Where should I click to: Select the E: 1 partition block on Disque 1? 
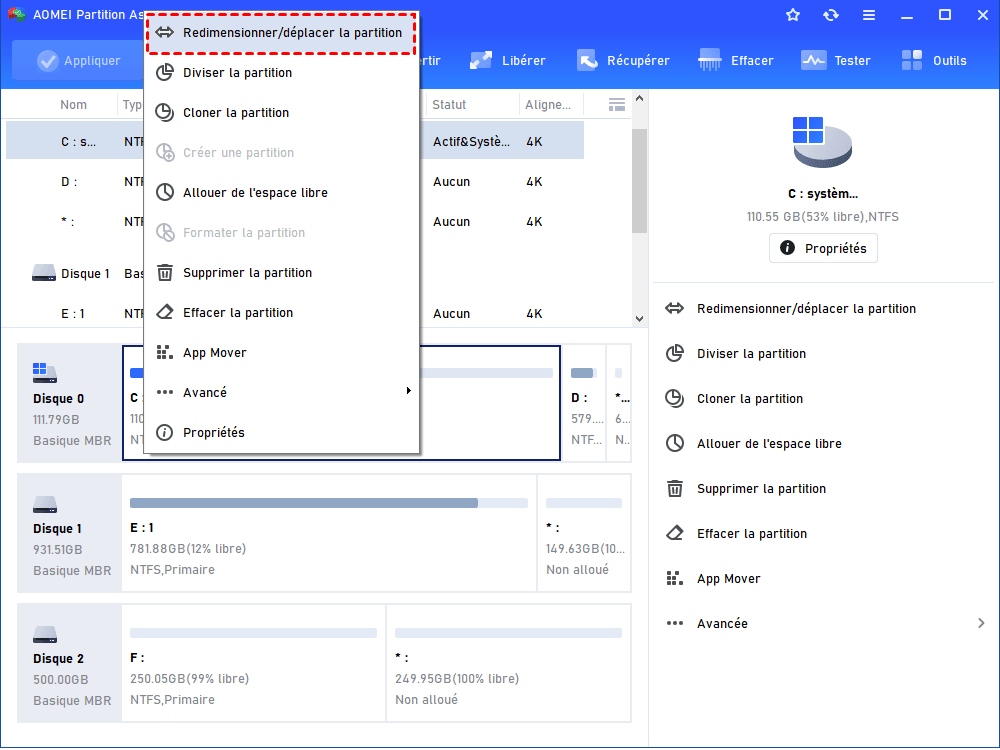(329, 533)
